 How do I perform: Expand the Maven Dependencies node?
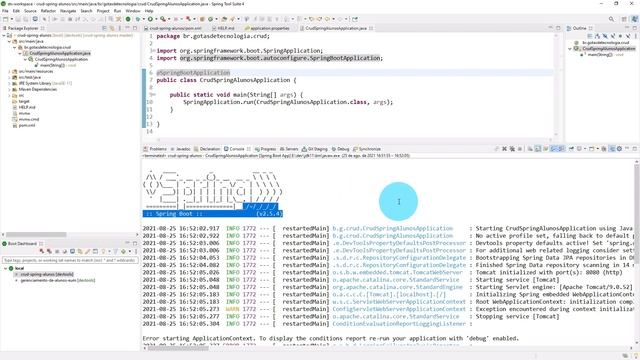tap(9, 89)
